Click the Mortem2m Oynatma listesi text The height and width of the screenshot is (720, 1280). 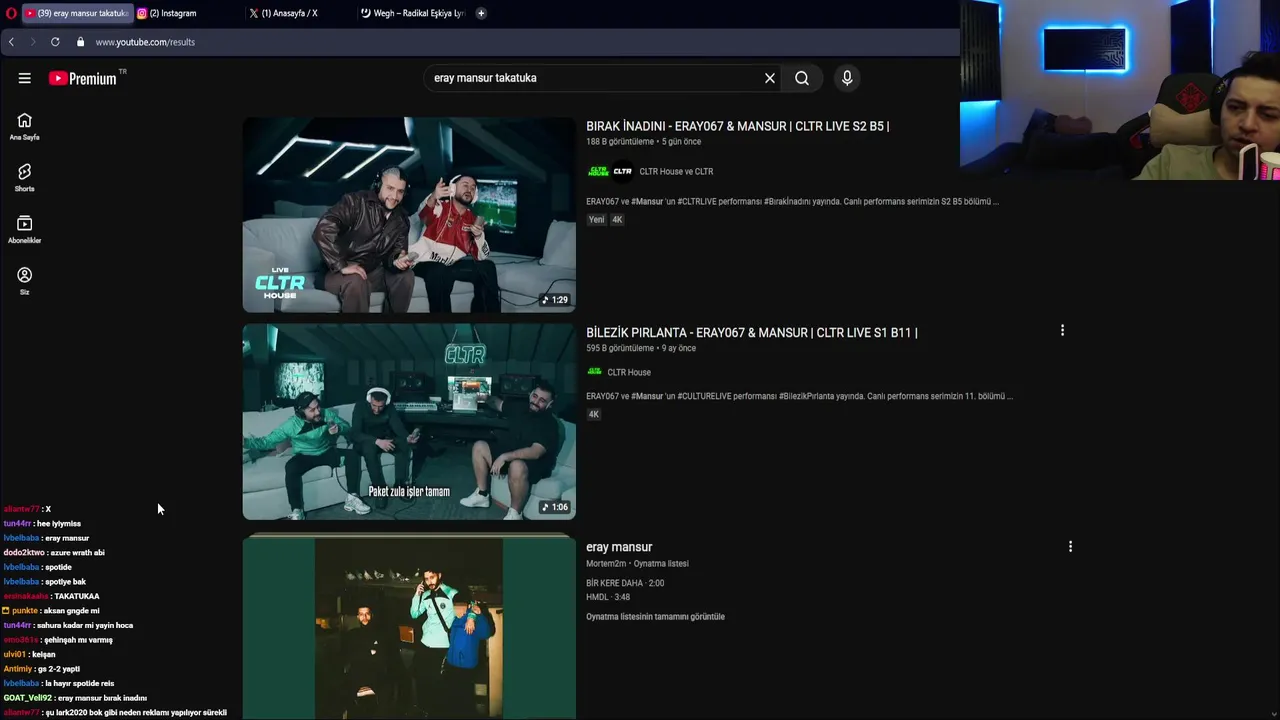(637, 563)
